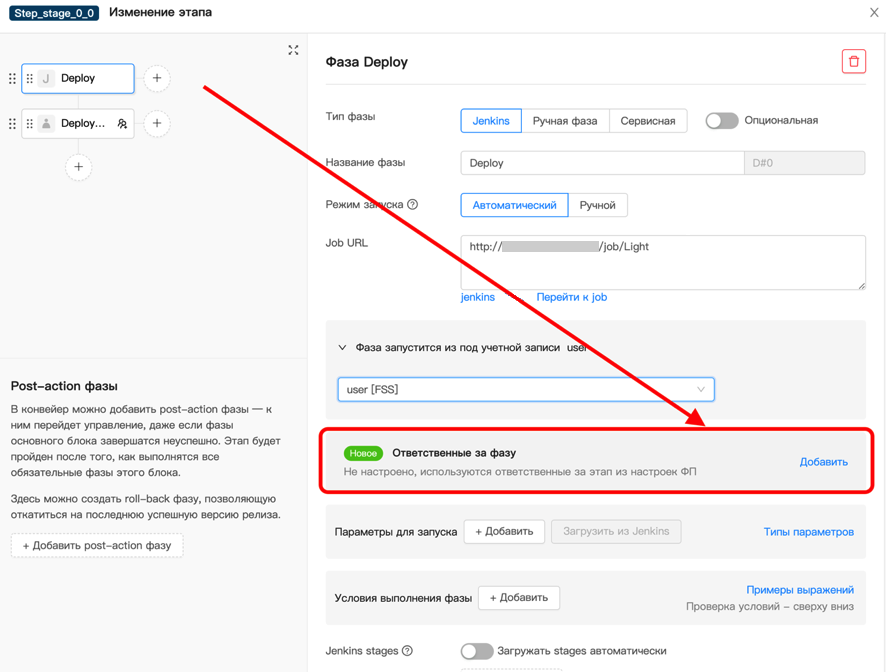This screenshot has width=886, height=672.
Task: Click the fullscreen expand icon in pipeline panel
Action: pyautogui.click(x=293, y=50)
